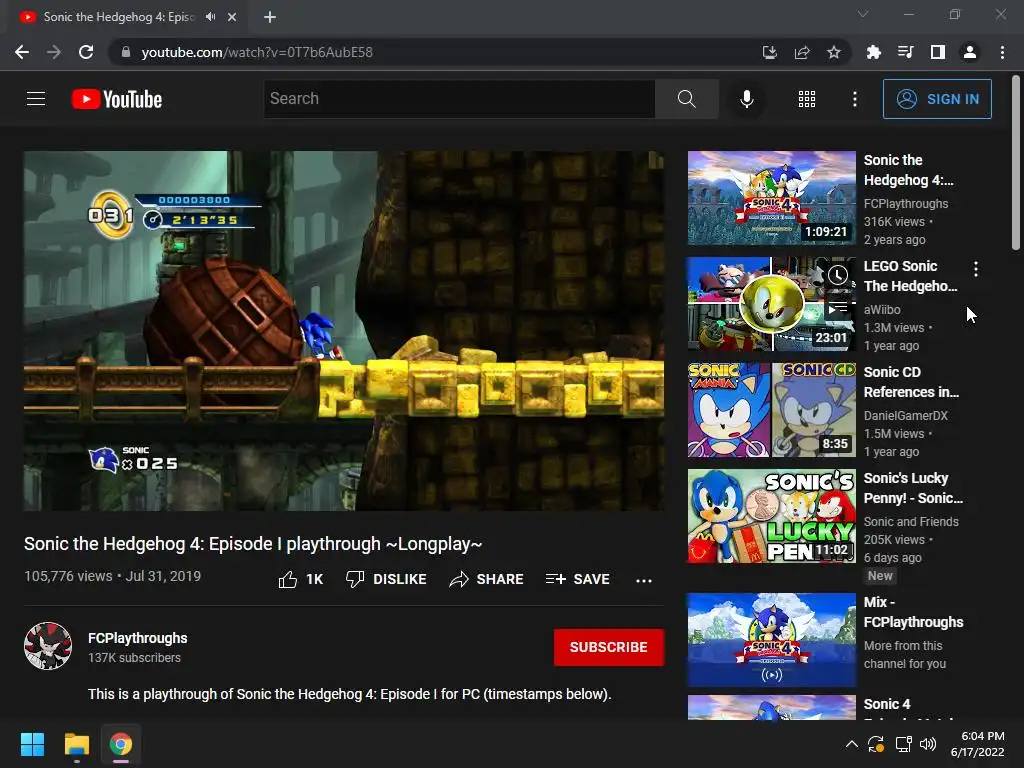1024x768 pixels.
Task: Open more actions ellipsis below video
Action: pos(644,580)
